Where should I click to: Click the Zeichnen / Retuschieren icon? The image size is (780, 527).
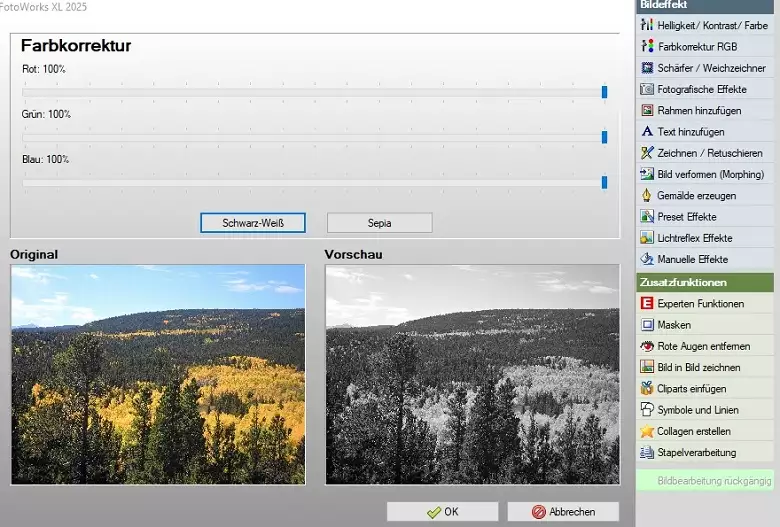(647, 152)
